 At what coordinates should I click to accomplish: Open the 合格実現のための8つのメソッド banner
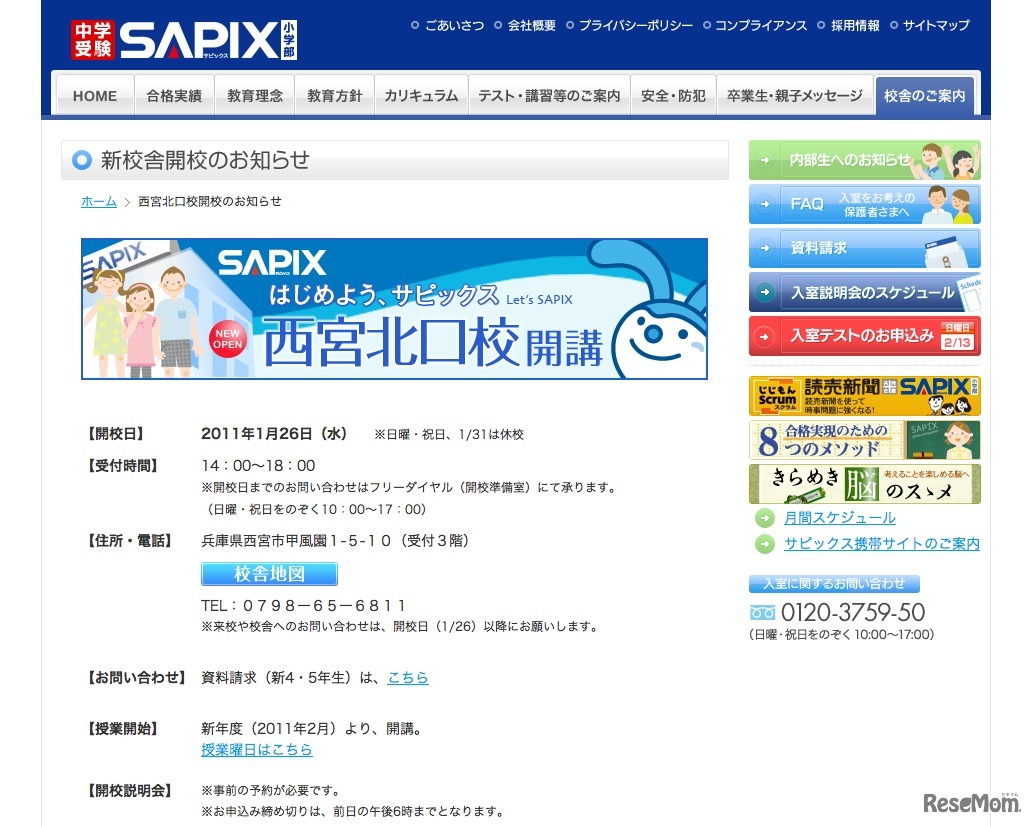[x=865, y=440]
